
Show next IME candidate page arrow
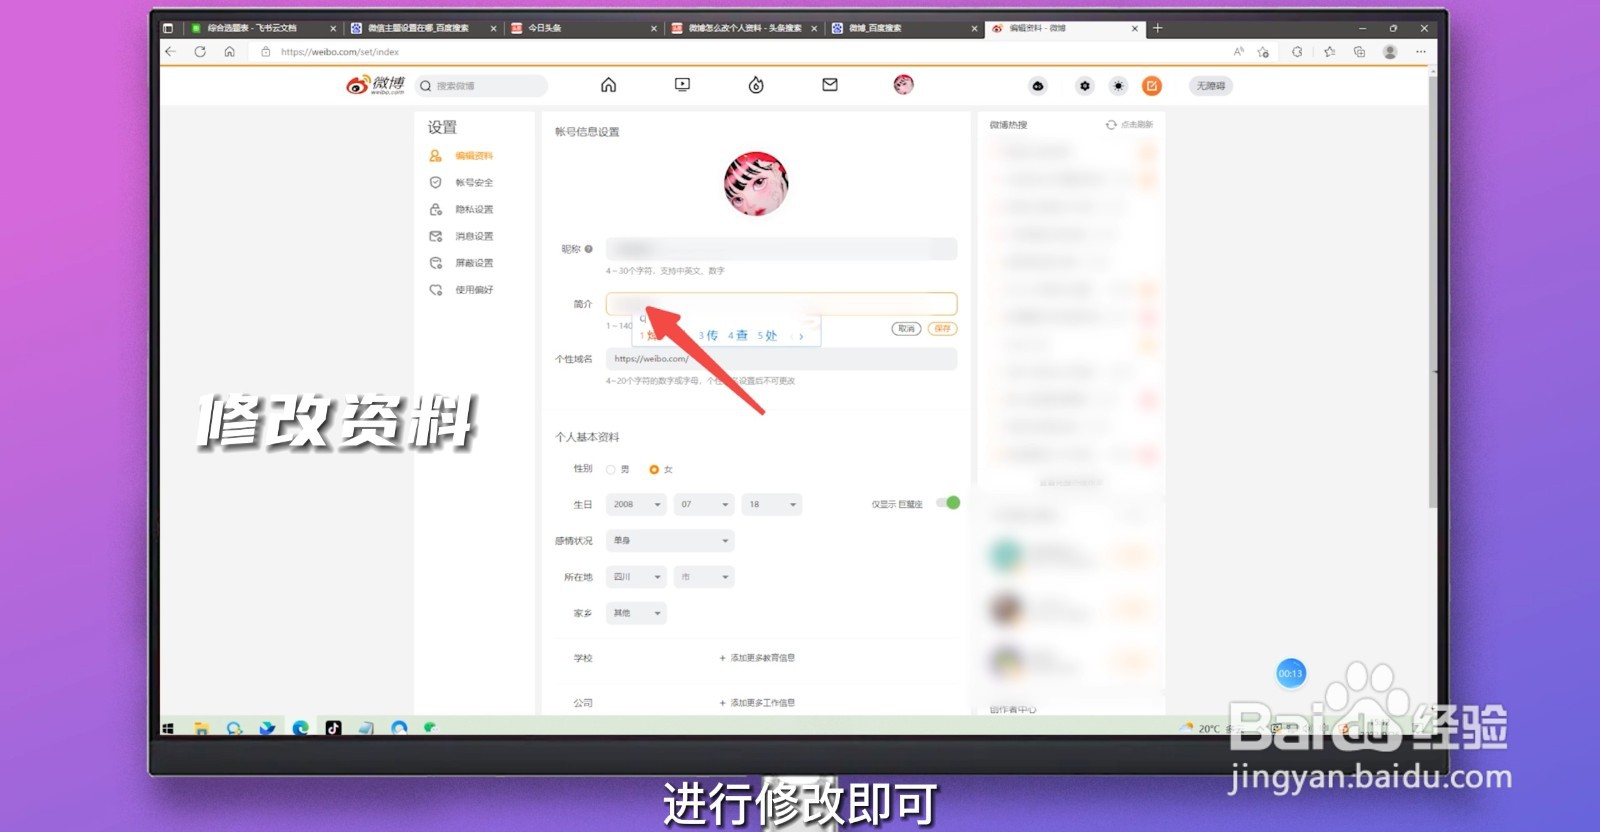tap(801, 336)
